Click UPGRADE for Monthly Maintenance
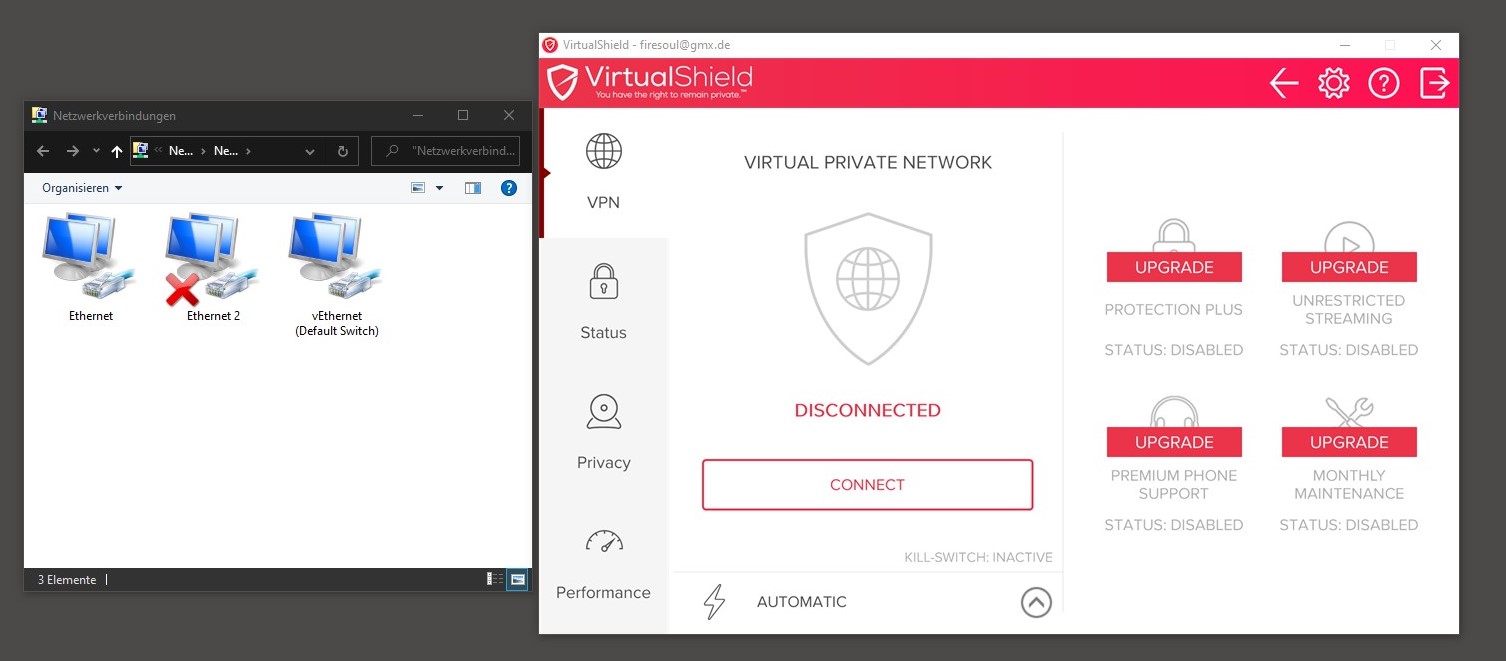Viewport: 1506px width, 661px height. (1349, 442)
